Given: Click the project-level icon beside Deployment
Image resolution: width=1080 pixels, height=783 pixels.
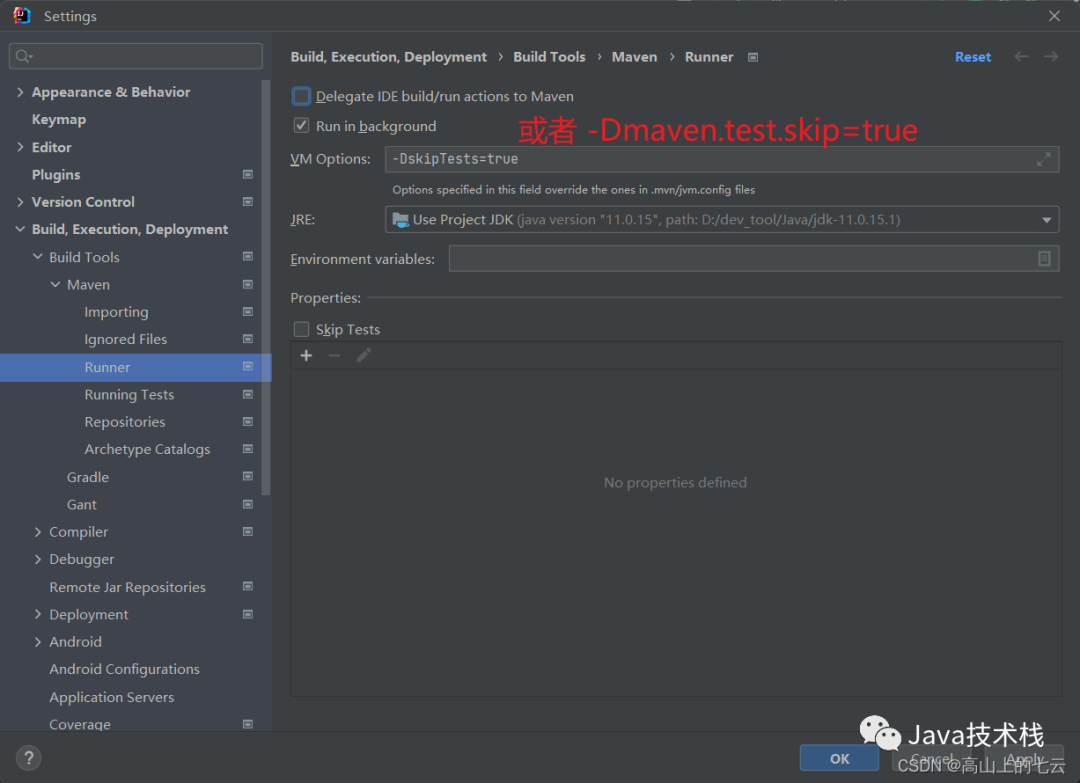Looking at the screenshot, I should [248, 614].
